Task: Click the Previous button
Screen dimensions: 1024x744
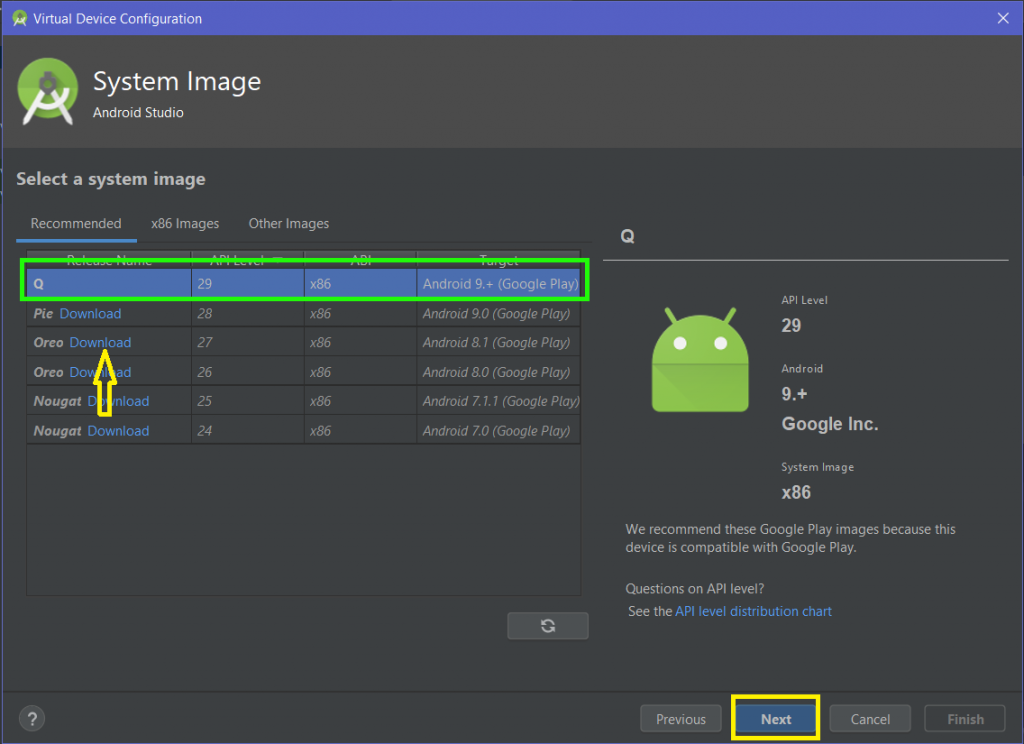Action: (x=680, y=718)
